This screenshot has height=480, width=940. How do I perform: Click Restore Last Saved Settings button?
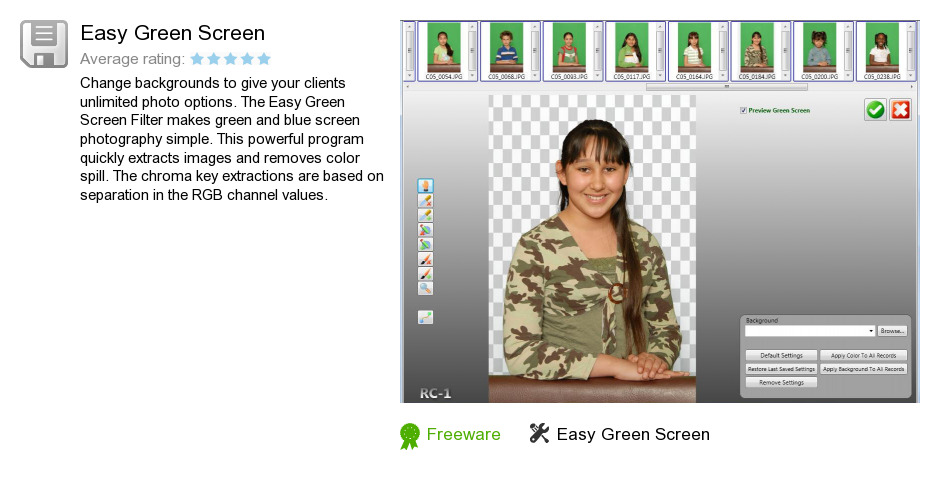(x=781, y=369)
